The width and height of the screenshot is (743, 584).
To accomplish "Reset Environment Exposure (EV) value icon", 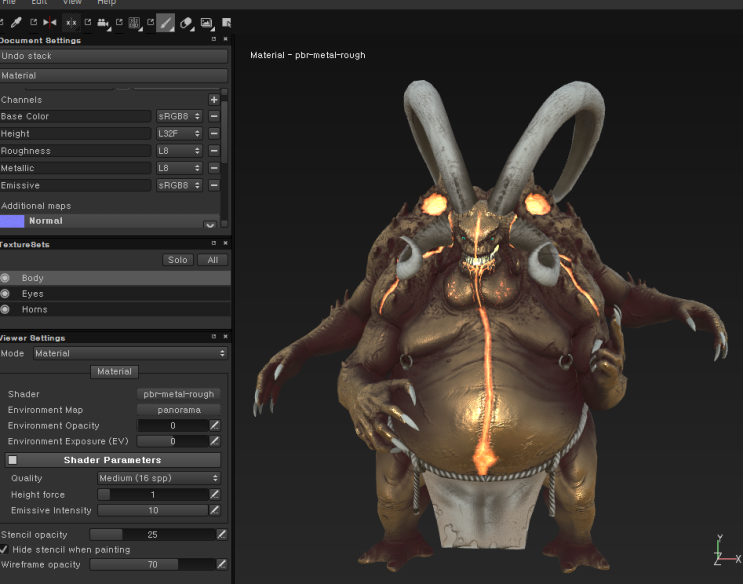I will pyautogui.click(x=215, y=441).
